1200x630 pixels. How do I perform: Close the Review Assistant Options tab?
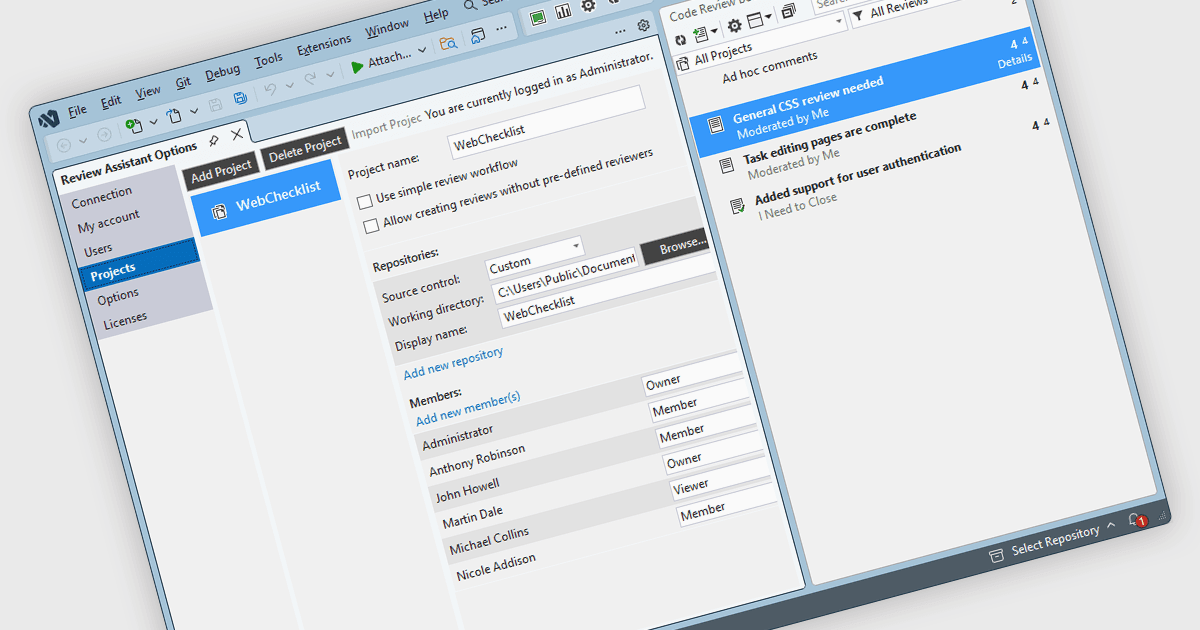pos(237,135)
